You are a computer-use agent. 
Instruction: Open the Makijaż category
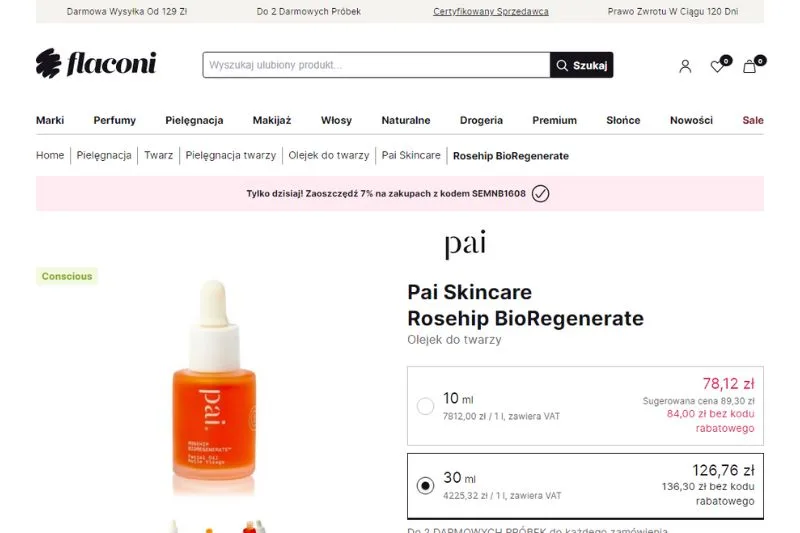pyautogui.click(x=272, y=120)
